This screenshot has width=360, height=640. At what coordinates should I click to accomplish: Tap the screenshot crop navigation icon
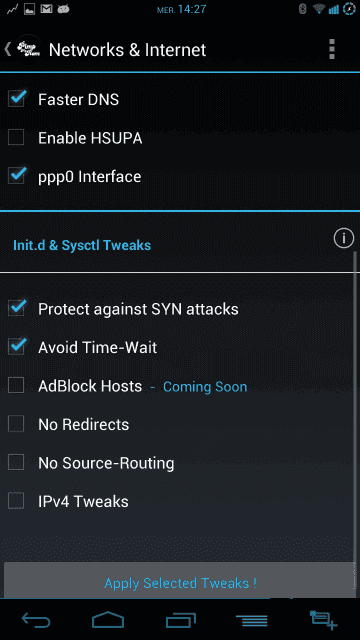(323, 620)
